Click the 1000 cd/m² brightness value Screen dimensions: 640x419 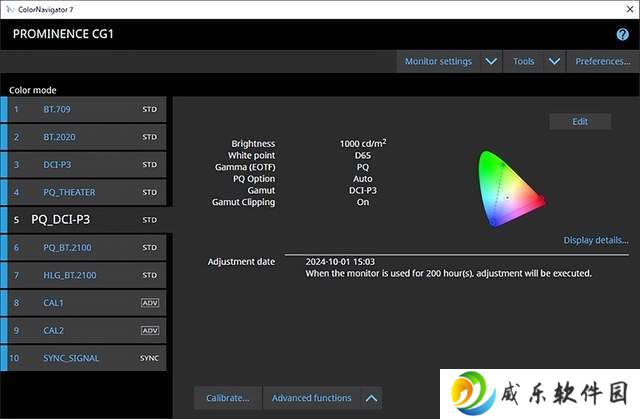363,143
